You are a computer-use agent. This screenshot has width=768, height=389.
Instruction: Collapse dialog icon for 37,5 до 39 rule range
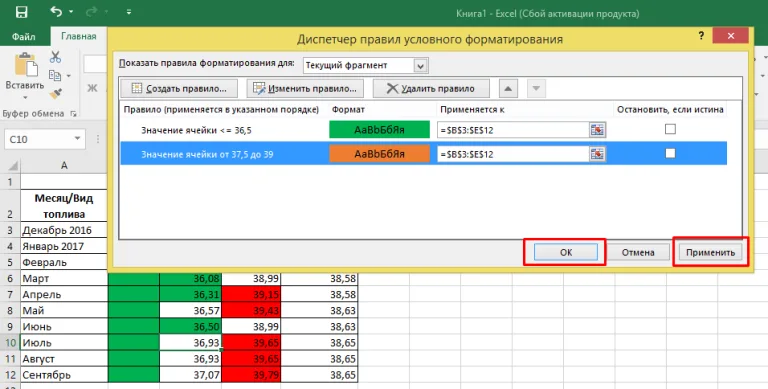[x=598, y=154]
